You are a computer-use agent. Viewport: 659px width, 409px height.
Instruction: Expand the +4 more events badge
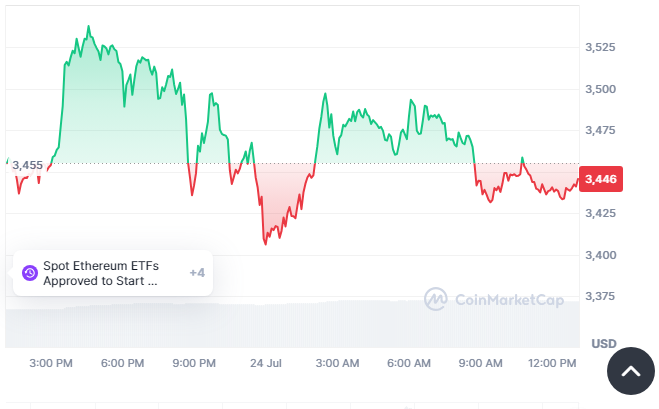tap(196, 273)
